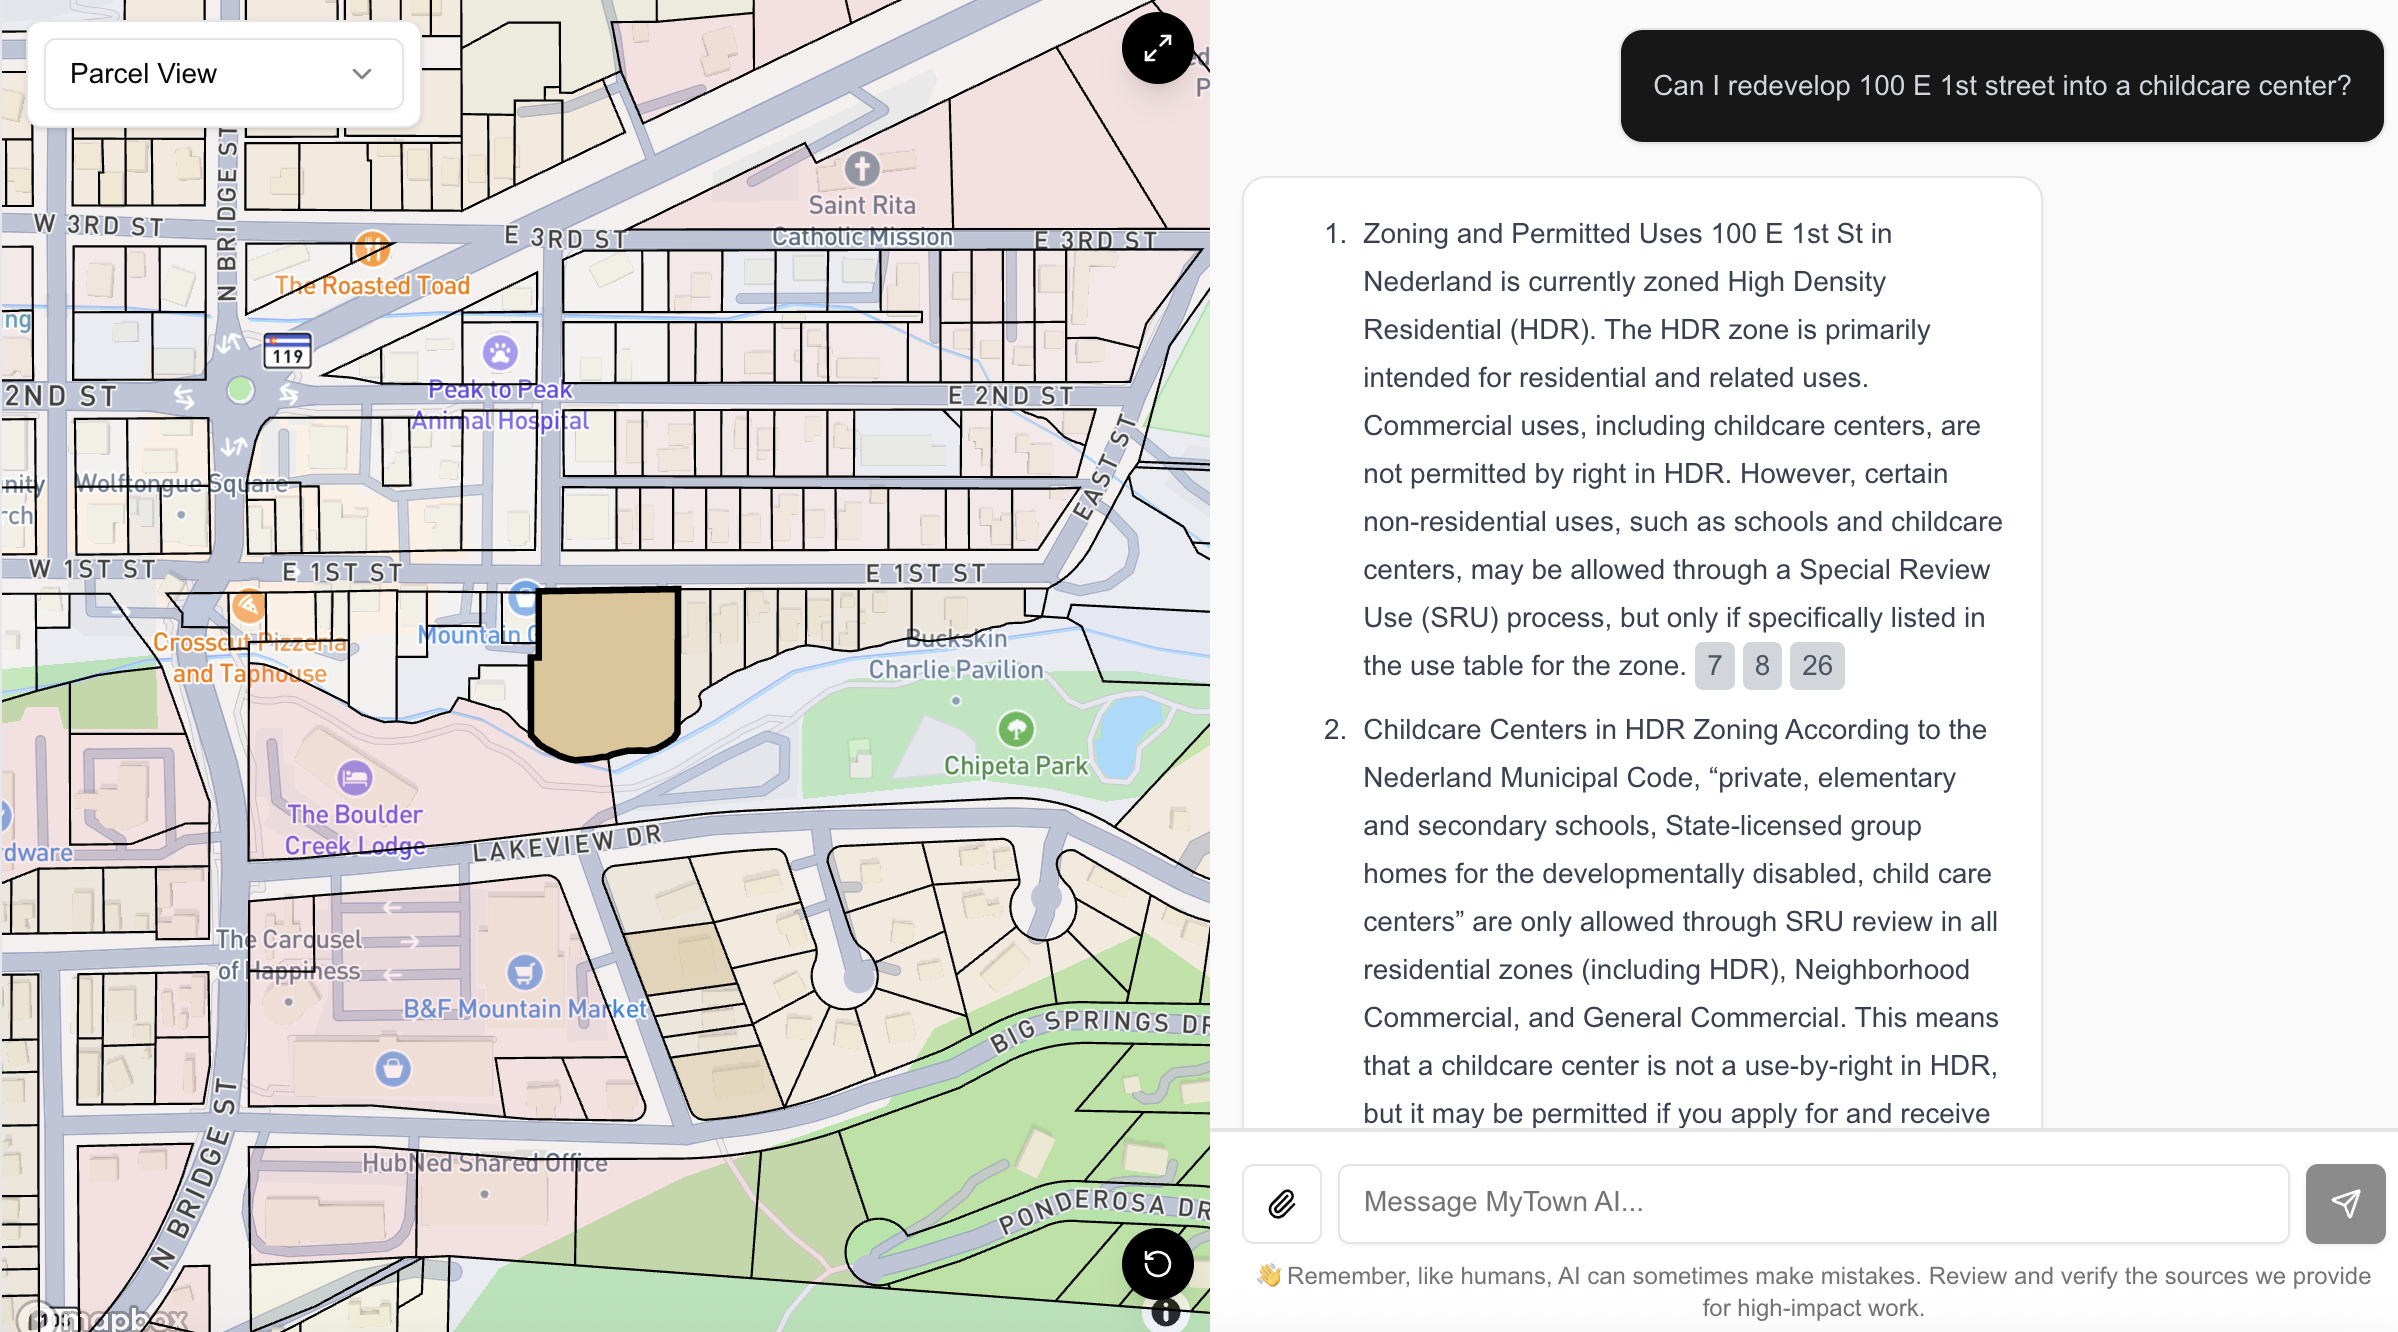
Task: Open citation source 7
Action: [1714, 666]
